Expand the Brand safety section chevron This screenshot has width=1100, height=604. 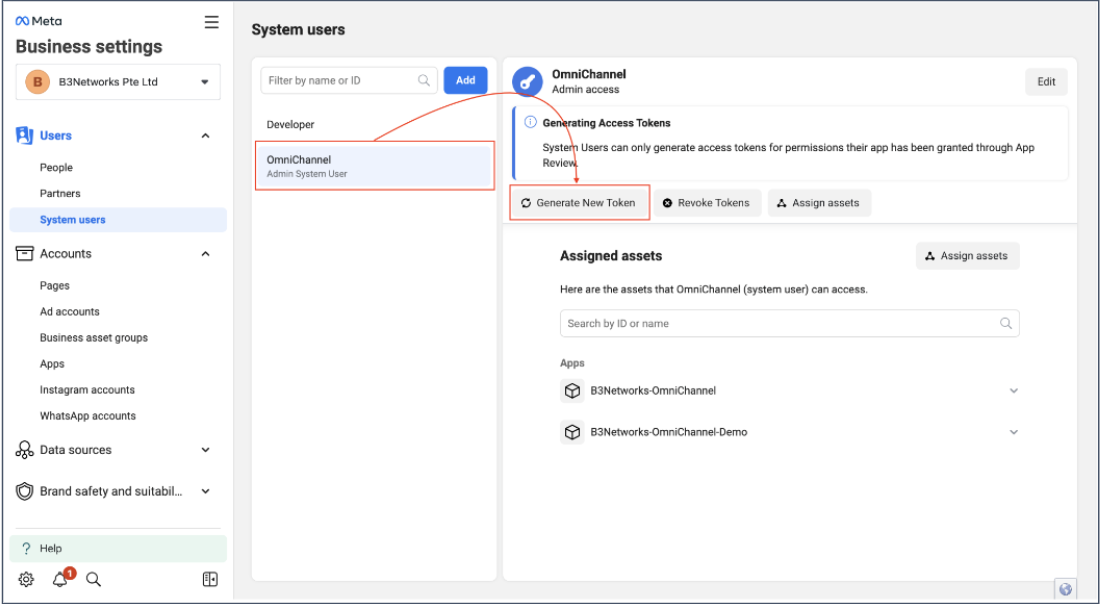[x=206, y=491]
